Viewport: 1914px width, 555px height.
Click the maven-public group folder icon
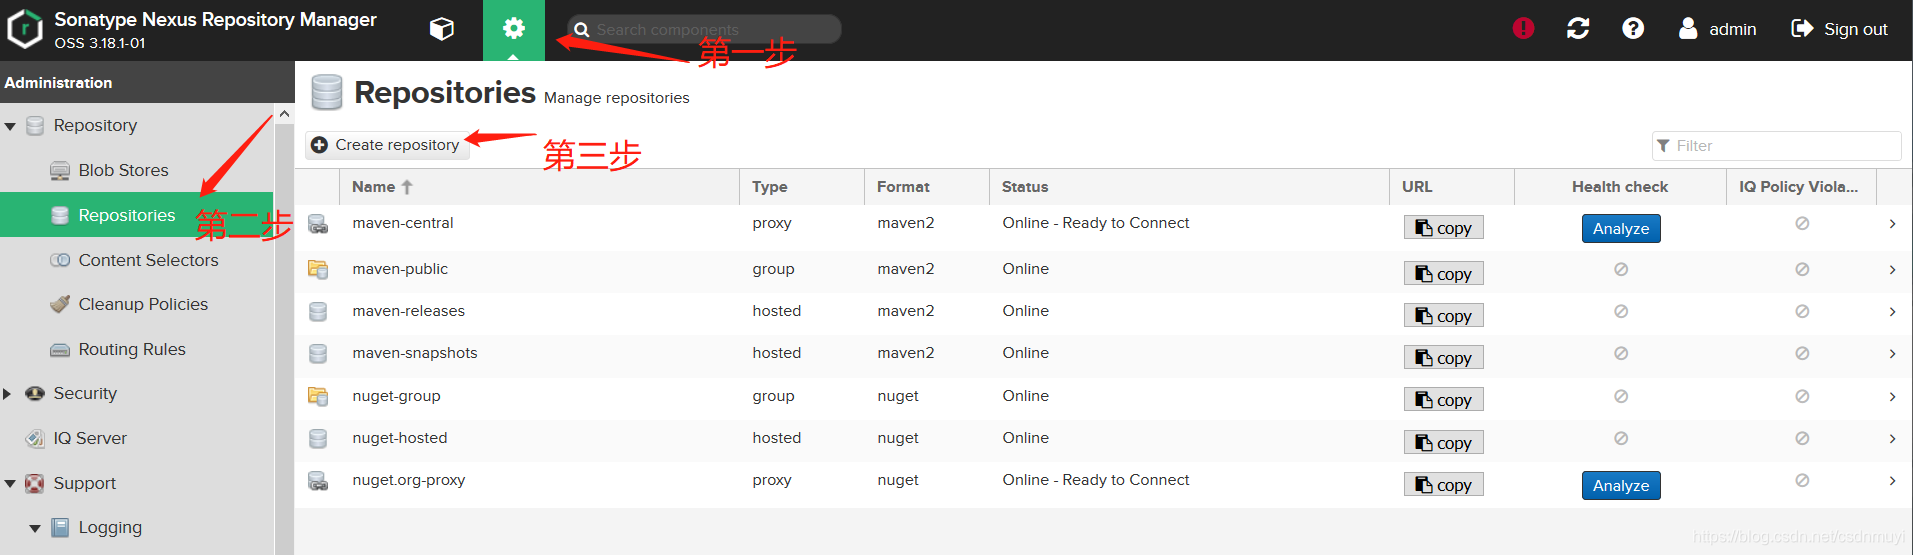(318, 269)
